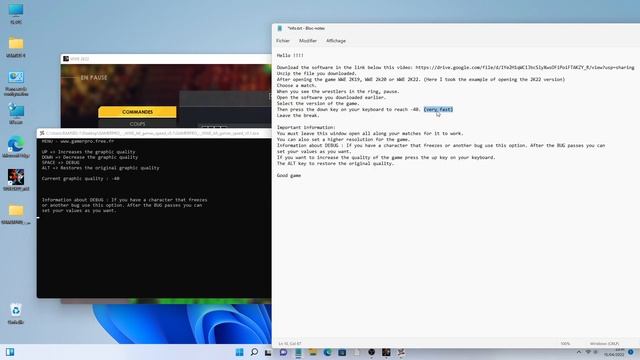Image resolution: width=640 pixels, height=360 pixels.
Task: Select the speed tool taskbar icon at far right of apps
Action: coord(401,352)
